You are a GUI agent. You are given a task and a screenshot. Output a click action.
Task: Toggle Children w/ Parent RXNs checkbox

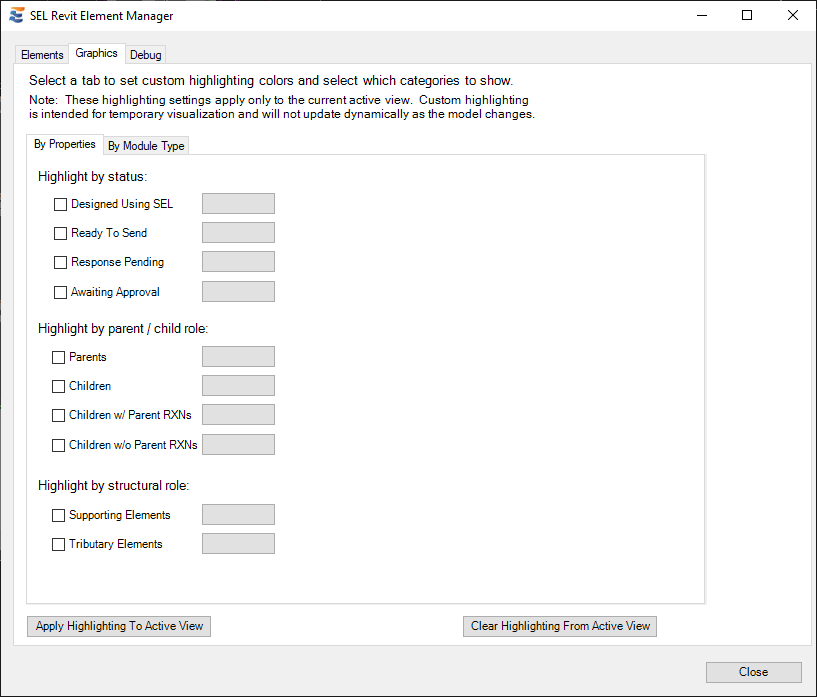coord(58,415)
